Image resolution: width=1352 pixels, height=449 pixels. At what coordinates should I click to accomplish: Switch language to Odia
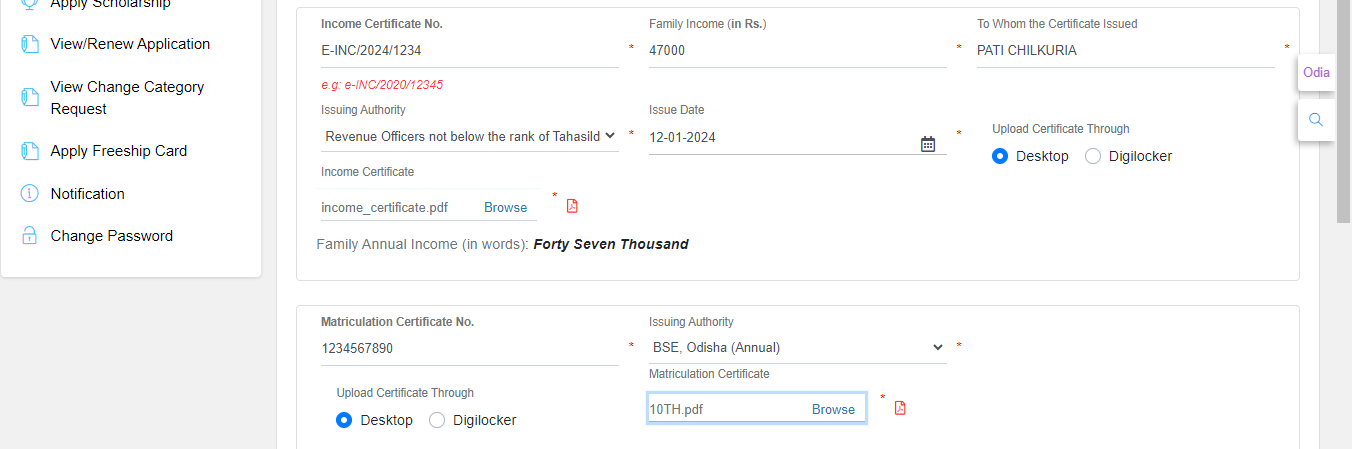click(x=1316, y=72)
